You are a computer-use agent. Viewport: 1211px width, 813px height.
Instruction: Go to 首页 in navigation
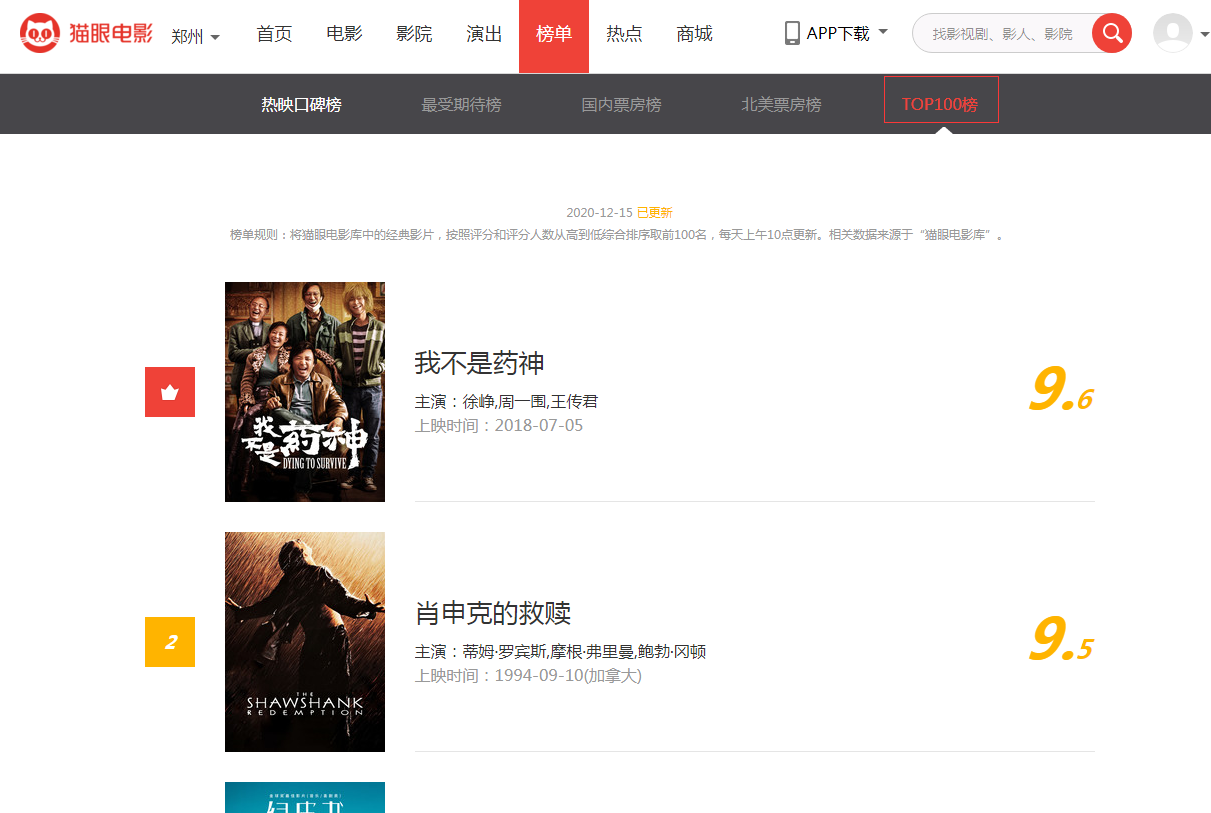pyautogui.click(x=274, y=34)
